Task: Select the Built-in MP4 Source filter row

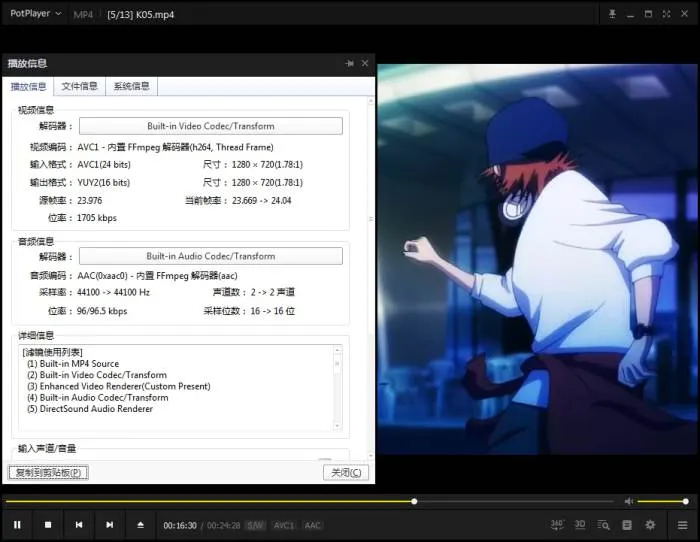Action: point(73,363)
